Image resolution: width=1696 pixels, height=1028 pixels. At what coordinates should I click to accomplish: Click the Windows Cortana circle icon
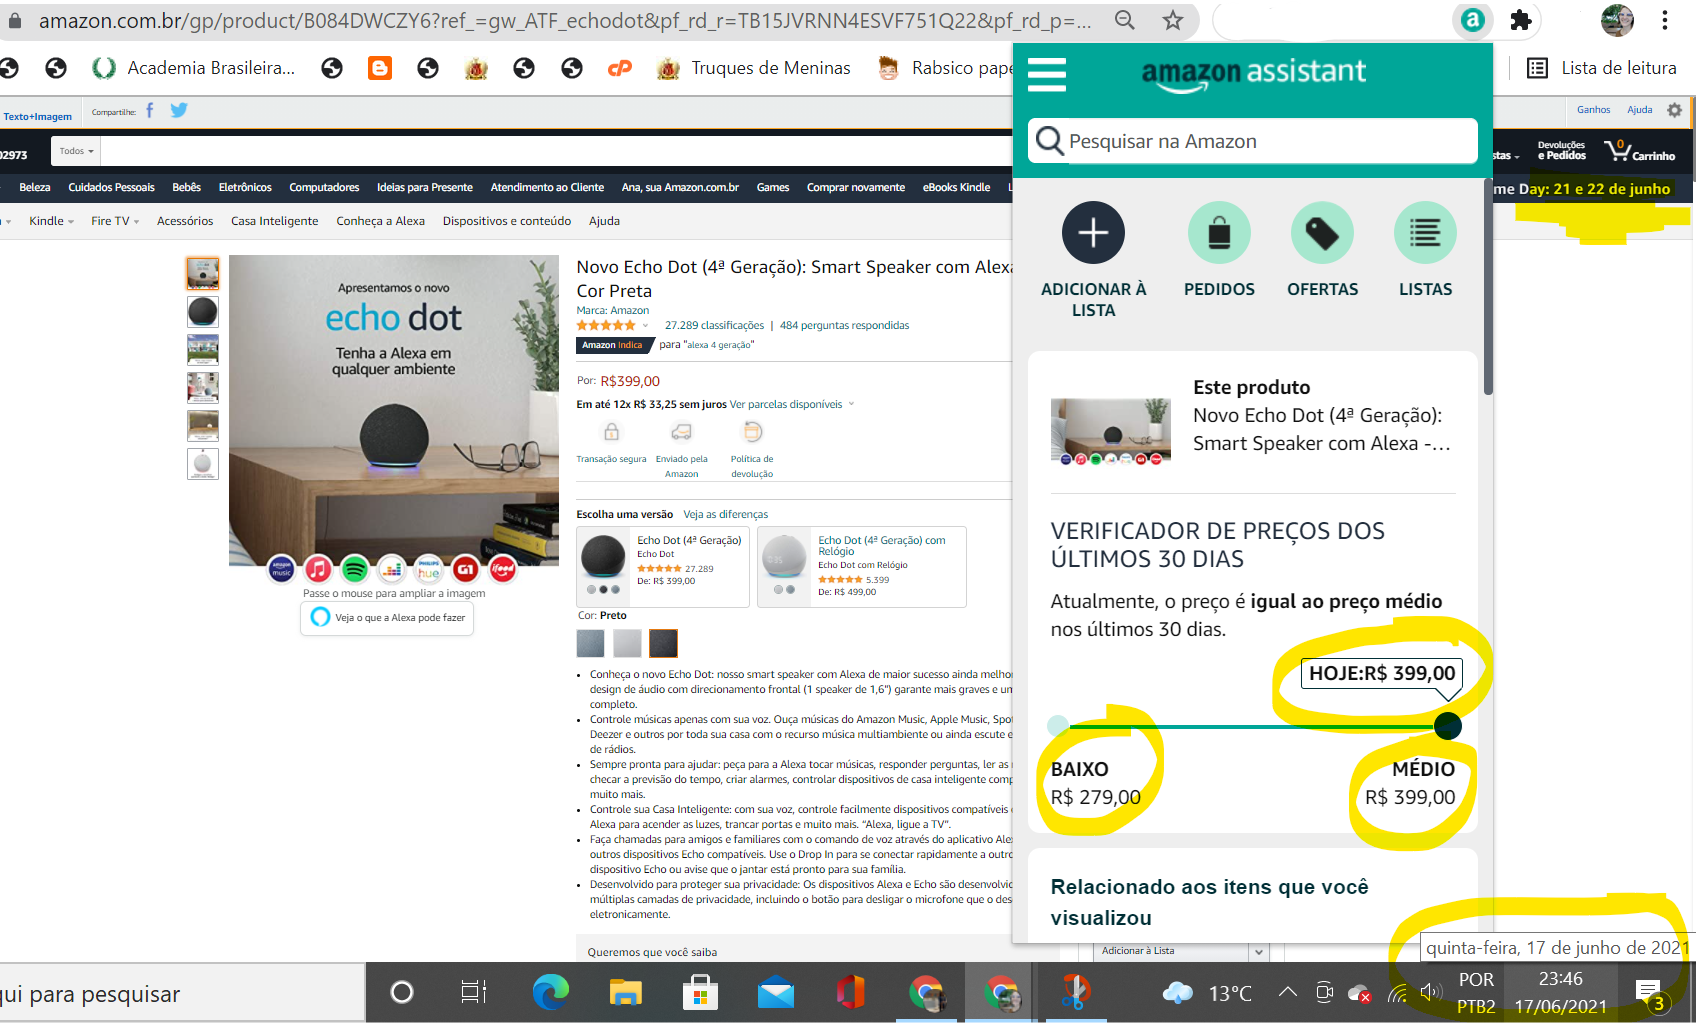(x=401, y=992)
